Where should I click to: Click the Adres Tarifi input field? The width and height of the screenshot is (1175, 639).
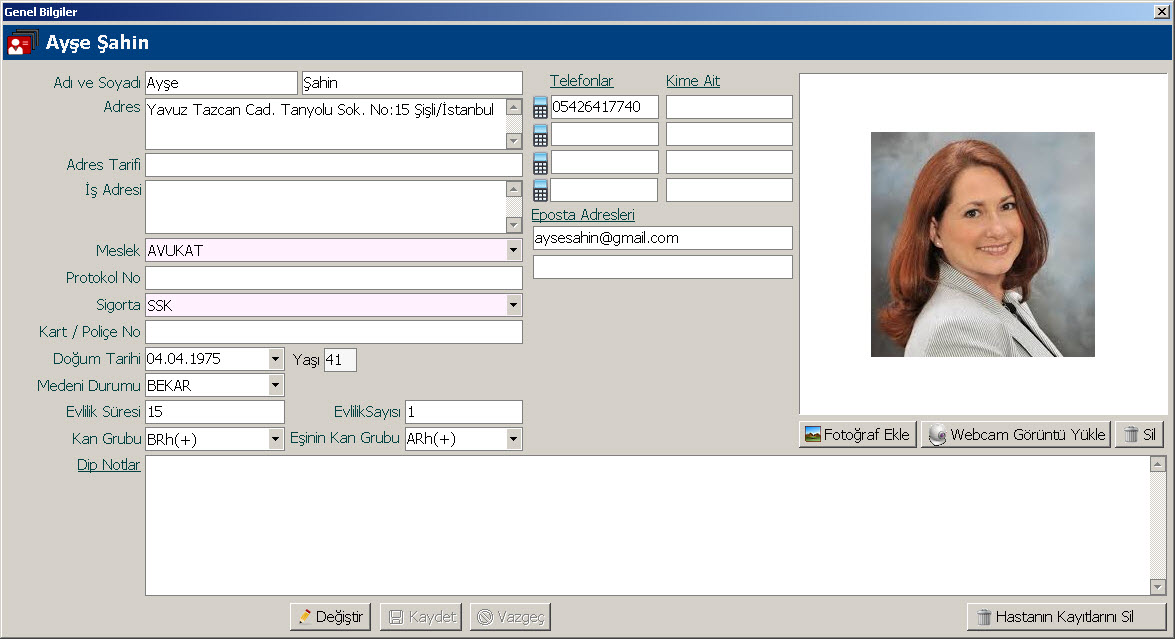point(333,165)
